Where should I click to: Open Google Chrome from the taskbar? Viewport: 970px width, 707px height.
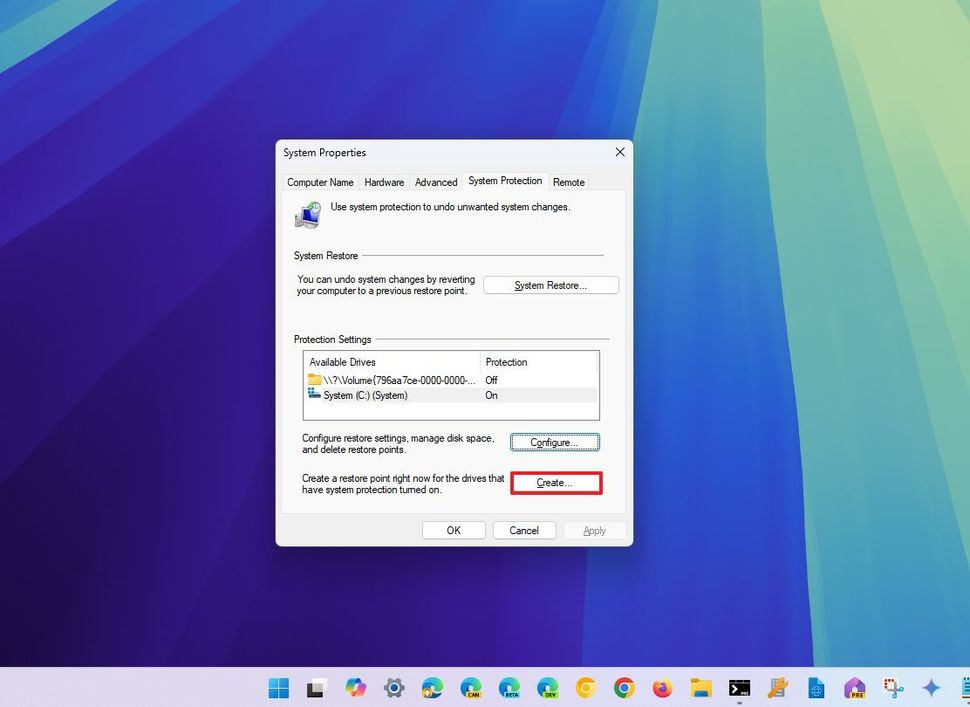click(x=623, y=688)
